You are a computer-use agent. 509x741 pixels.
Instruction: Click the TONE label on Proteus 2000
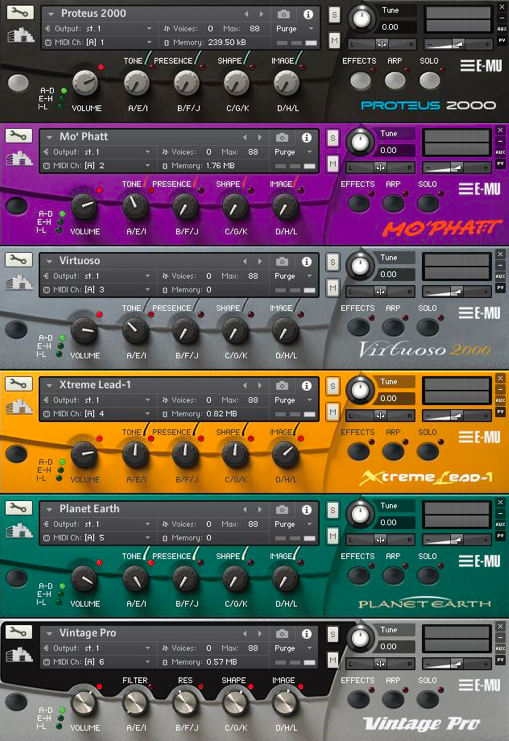point(133,61)
